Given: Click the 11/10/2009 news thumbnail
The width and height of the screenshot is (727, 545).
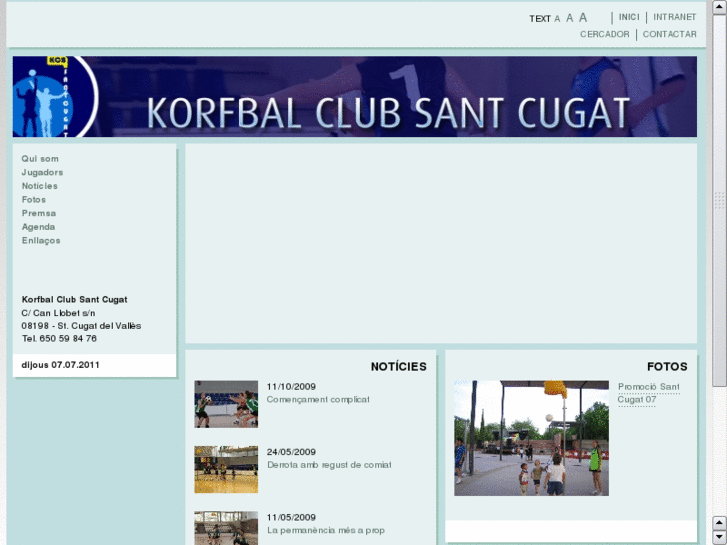Looking at the screenshot, I should [x=226, y=404].
